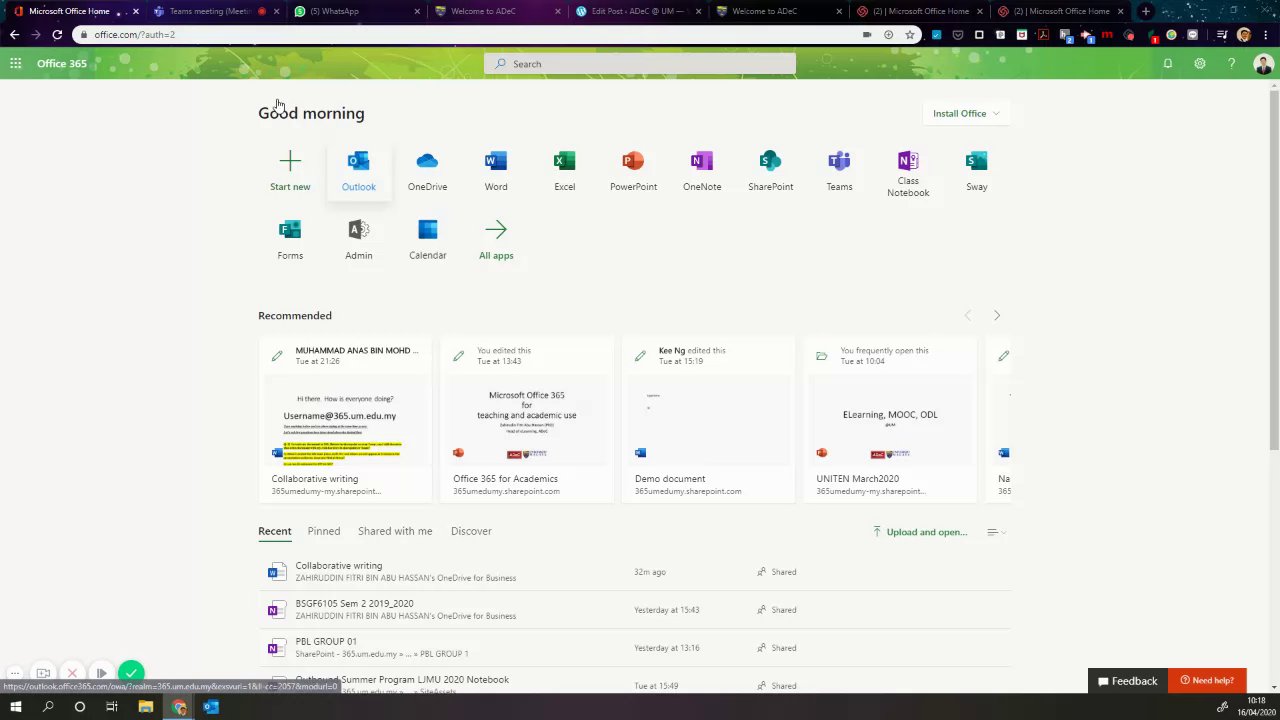Viewport: 1280px width, 720px height.
Task: Open Outlook from the Windows taskbar
Action: coord(211,707)
